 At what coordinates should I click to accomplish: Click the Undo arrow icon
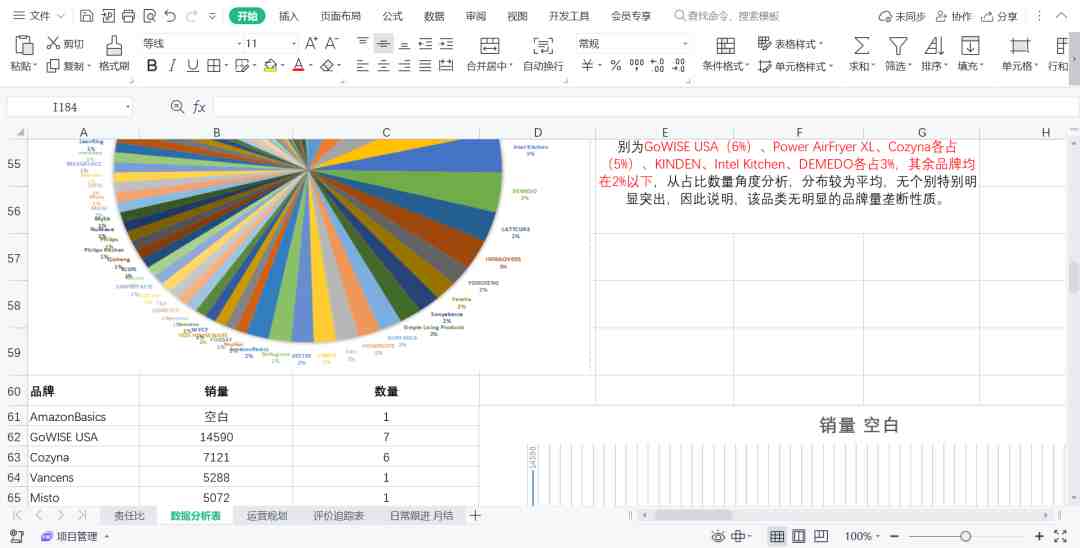tap(170, 16)
